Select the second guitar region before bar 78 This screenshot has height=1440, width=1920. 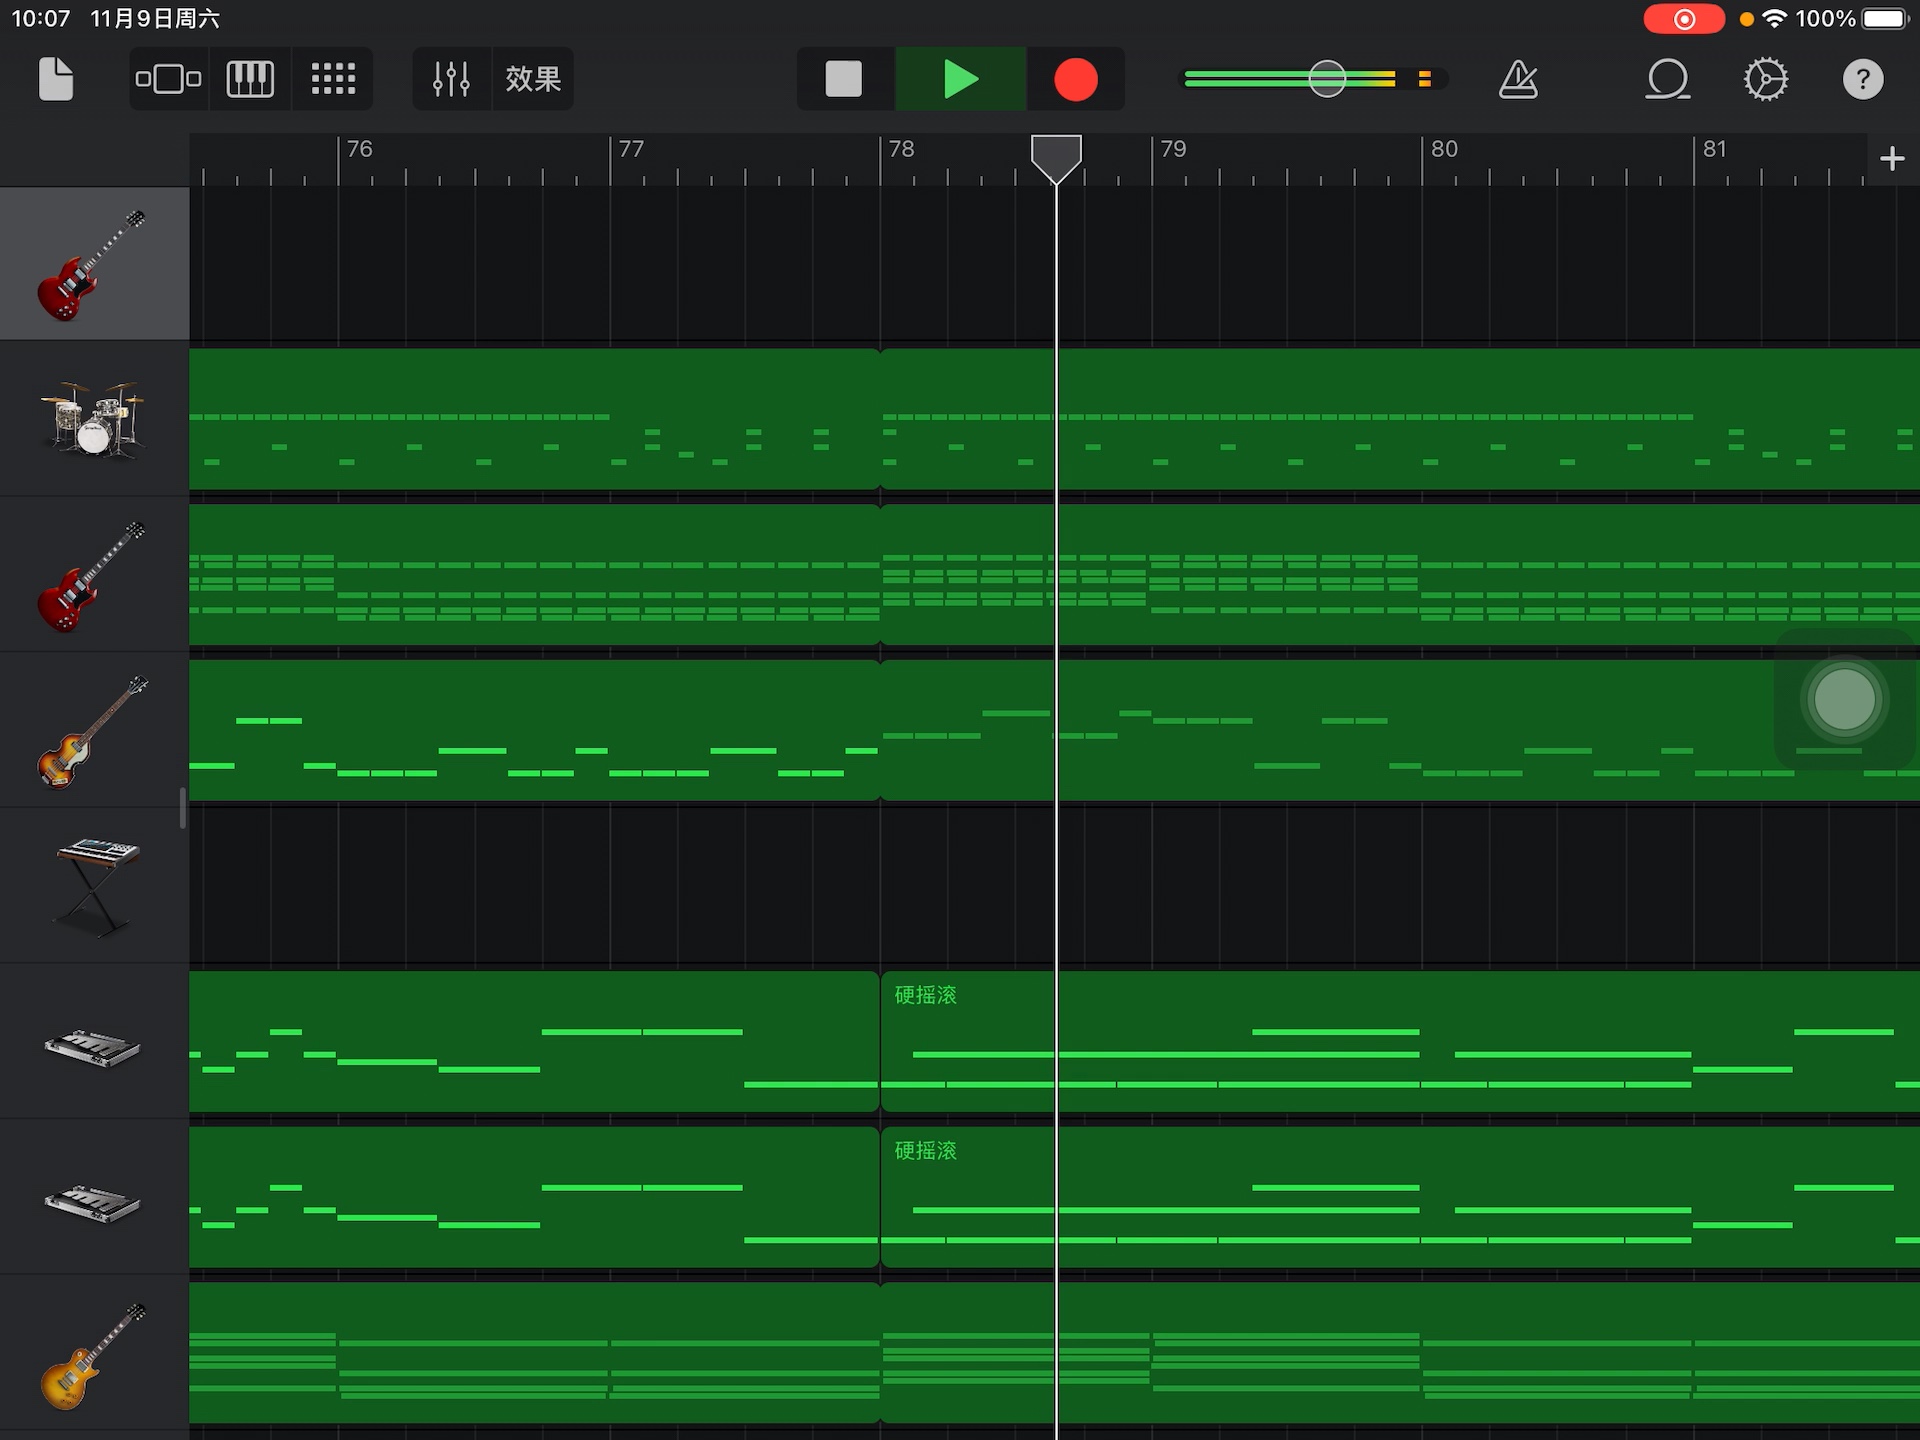[x=534, y=575]
